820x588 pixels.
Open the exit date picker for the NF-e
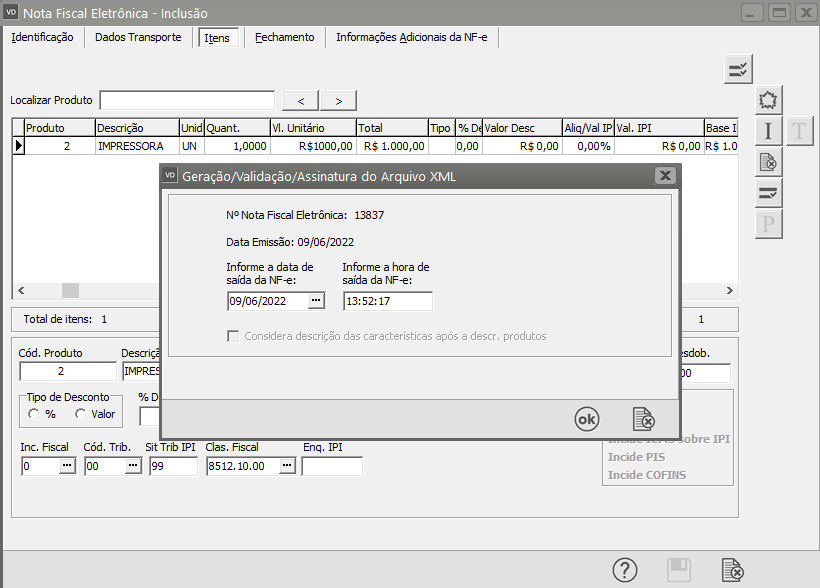316,301
